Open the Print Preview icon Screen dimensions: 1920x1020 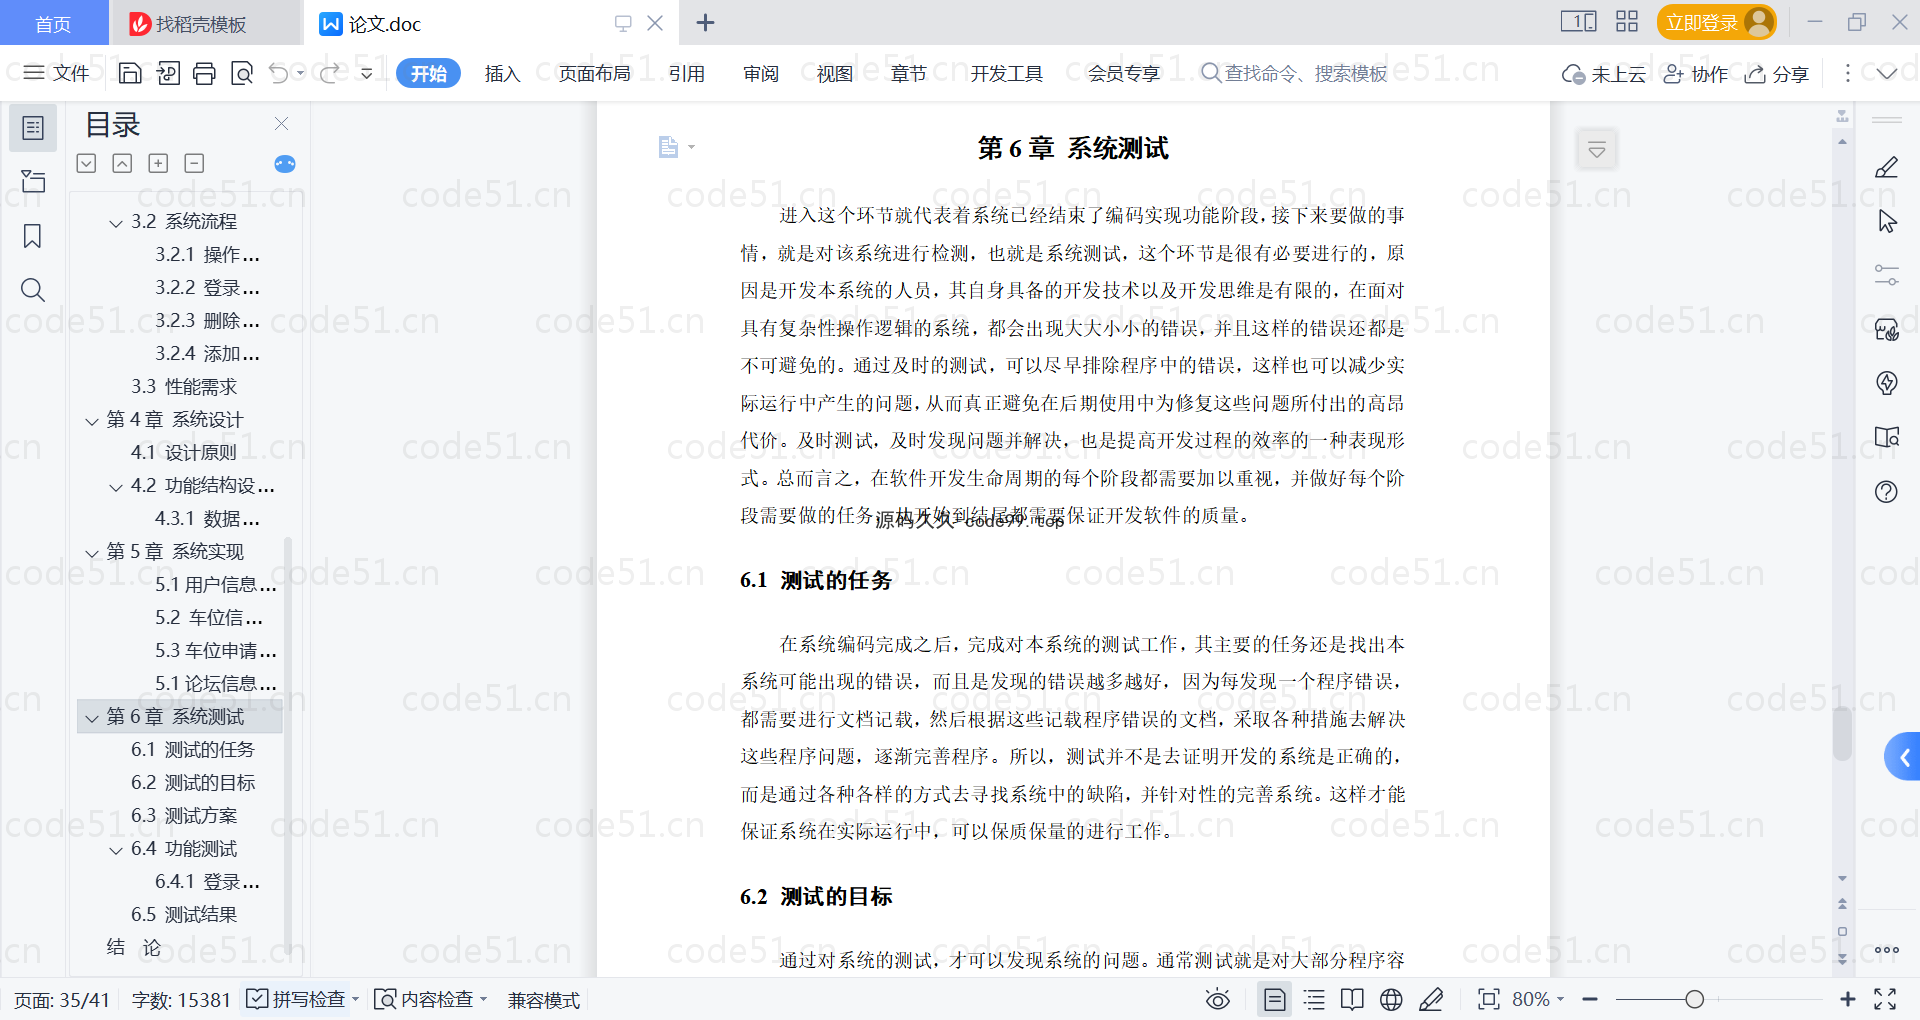242,73
